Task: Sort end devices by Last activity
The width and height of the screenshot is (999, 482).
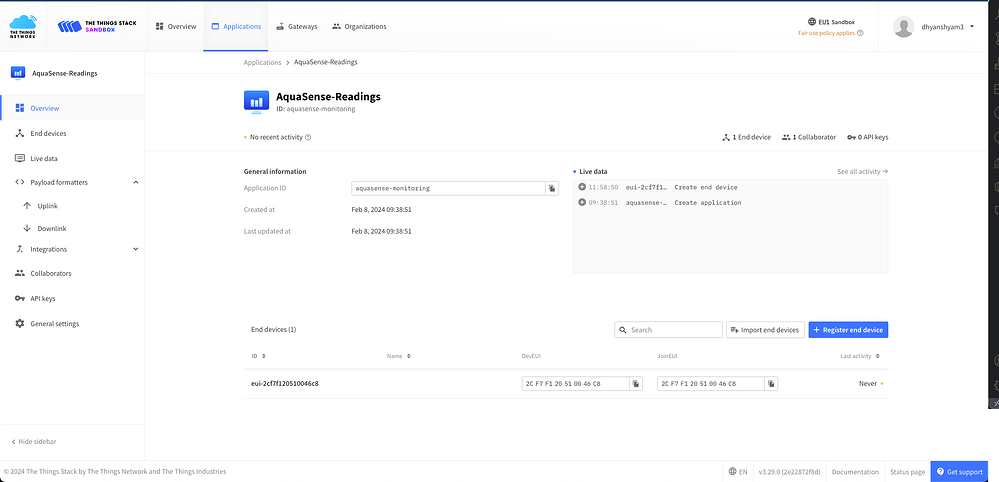Action: 860,356
